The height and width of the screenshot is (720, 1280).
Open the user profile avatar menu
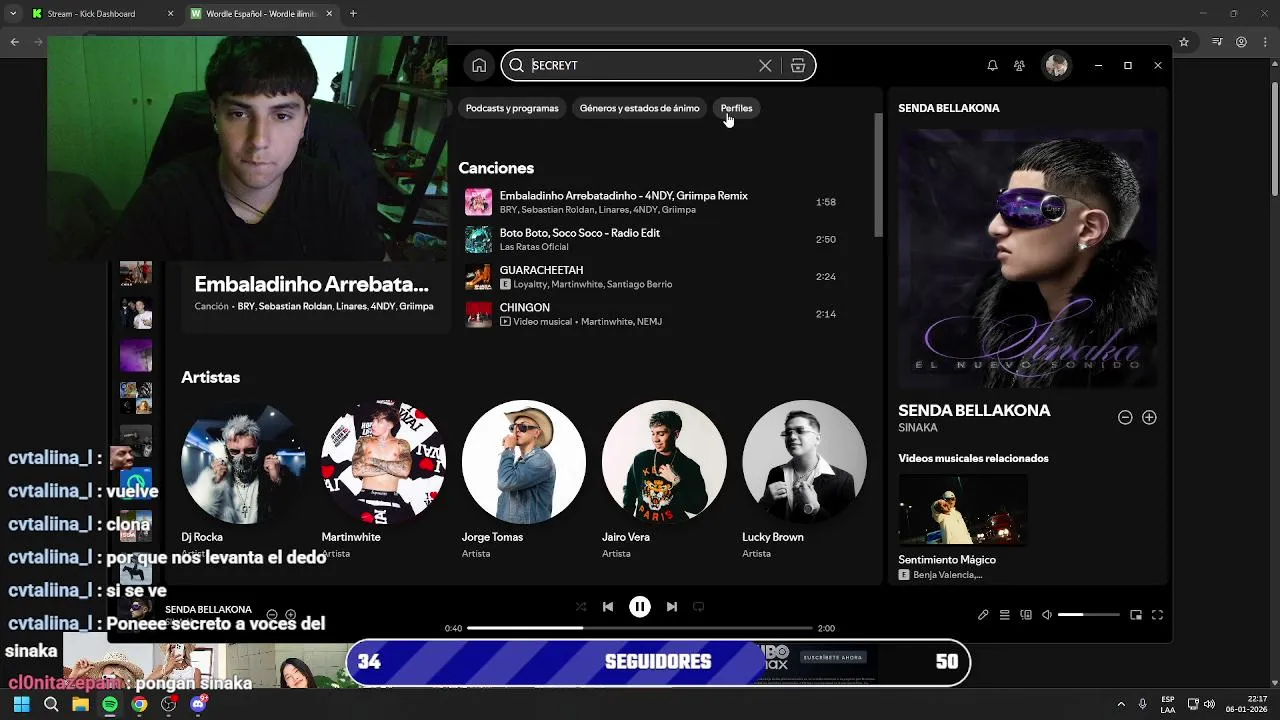click(x=1056, y=65)
